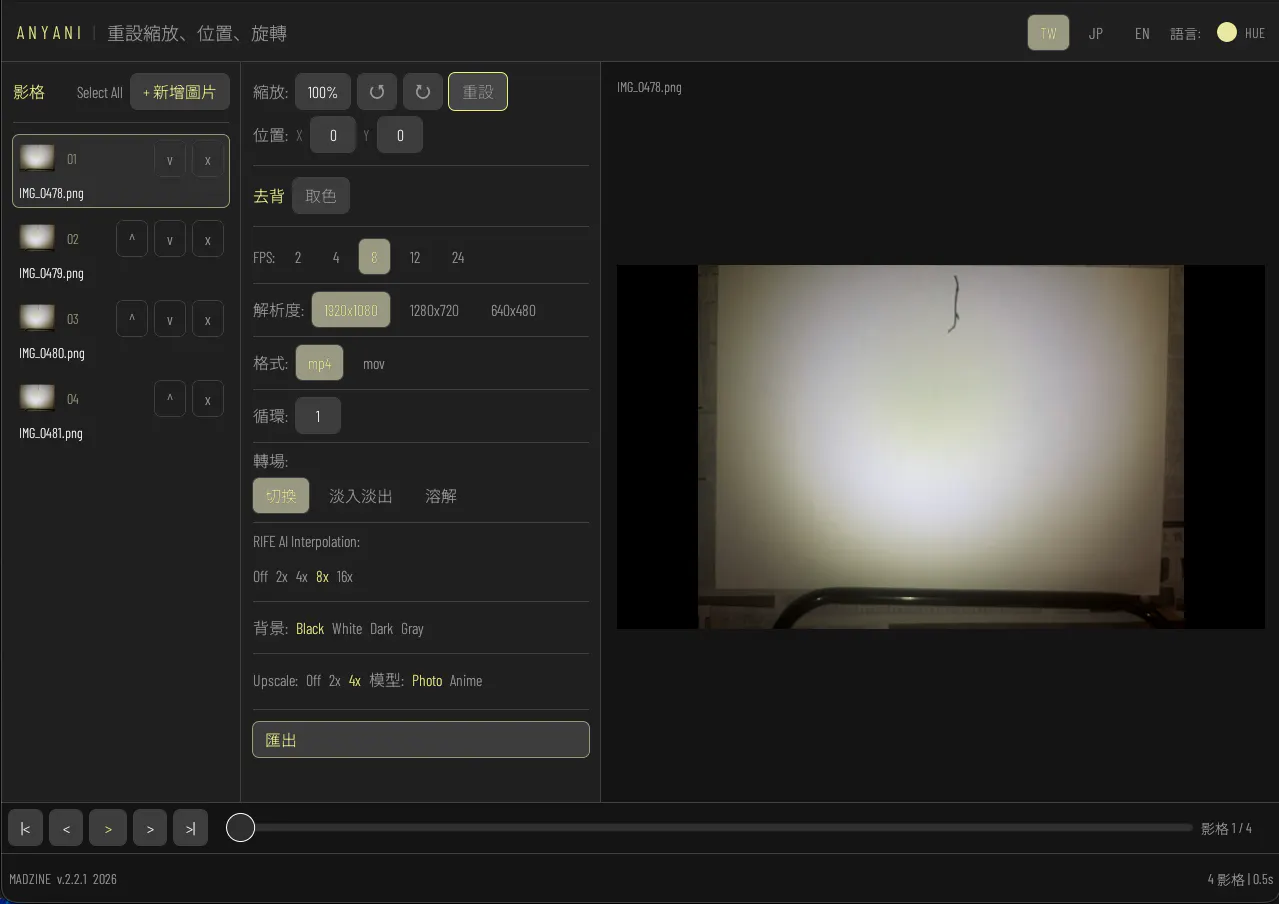
Task: Set FPS to 12
Action: point(415,257)
